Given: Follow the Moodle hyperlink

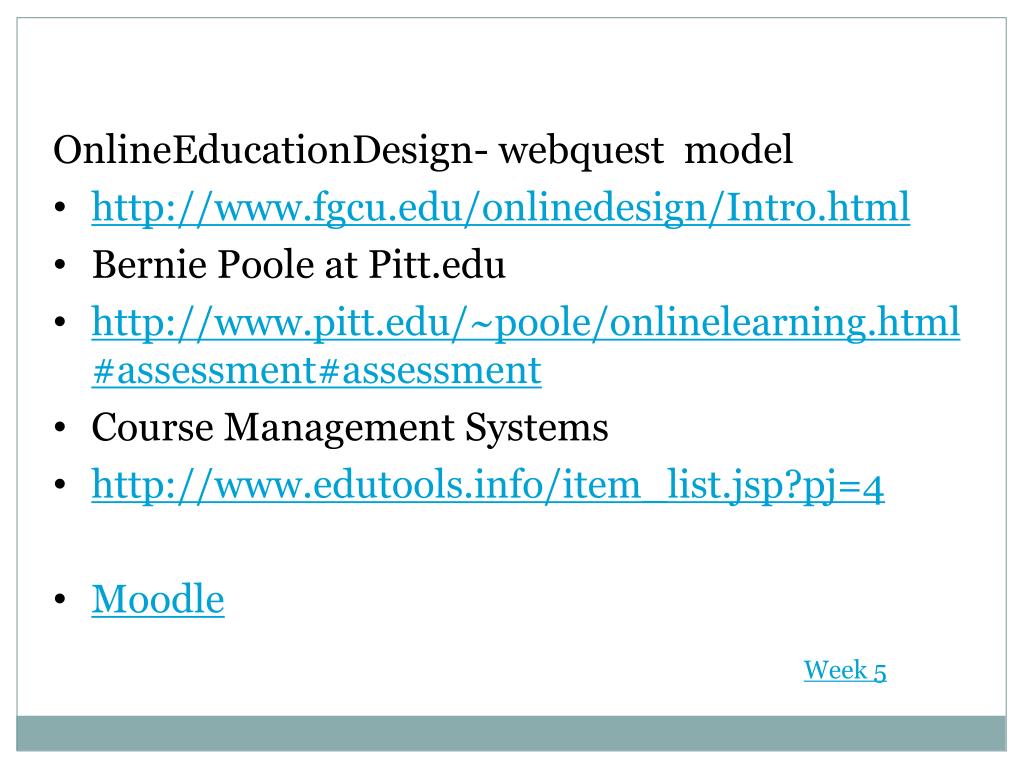Looking at the screenshot, I should pos(158,599).
